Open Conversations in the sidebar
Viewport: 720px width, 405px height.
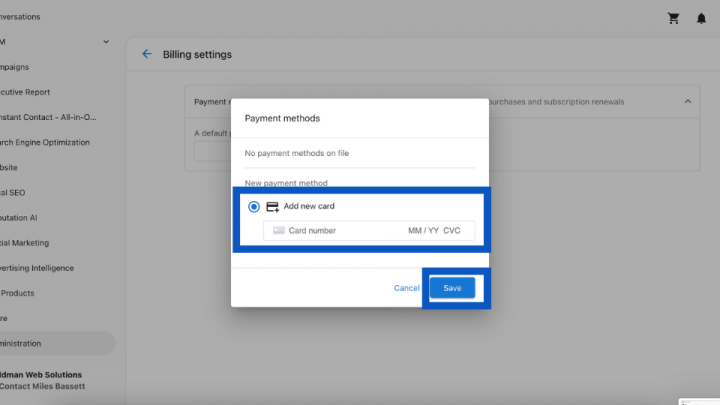click(x=20, y=17)
